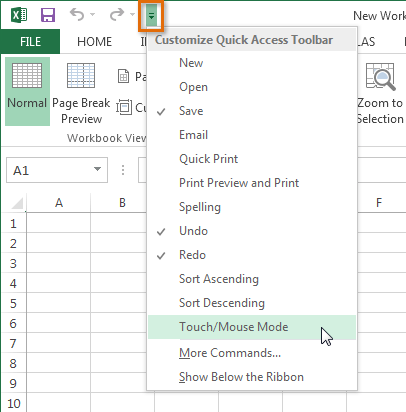Select row 2 header

point(13,243)
